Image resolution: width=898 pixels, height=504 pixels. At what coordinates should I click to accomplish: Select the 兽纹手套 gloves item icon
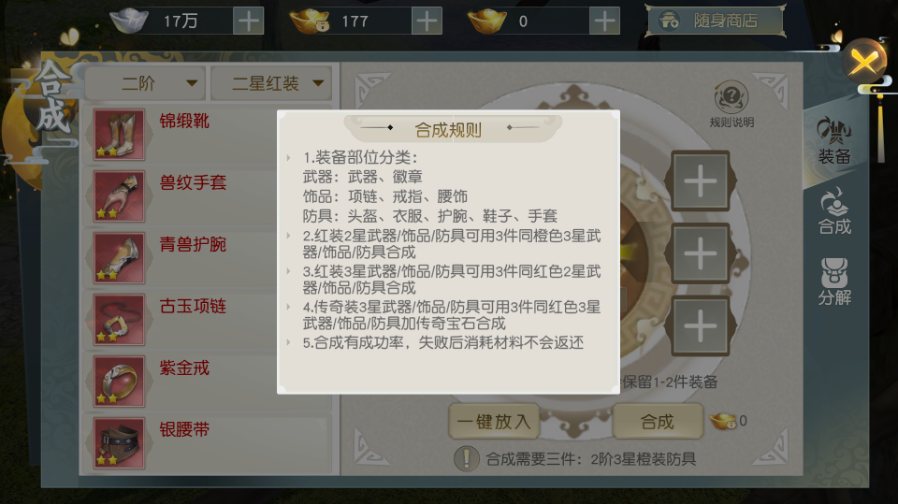click(119, 196)
